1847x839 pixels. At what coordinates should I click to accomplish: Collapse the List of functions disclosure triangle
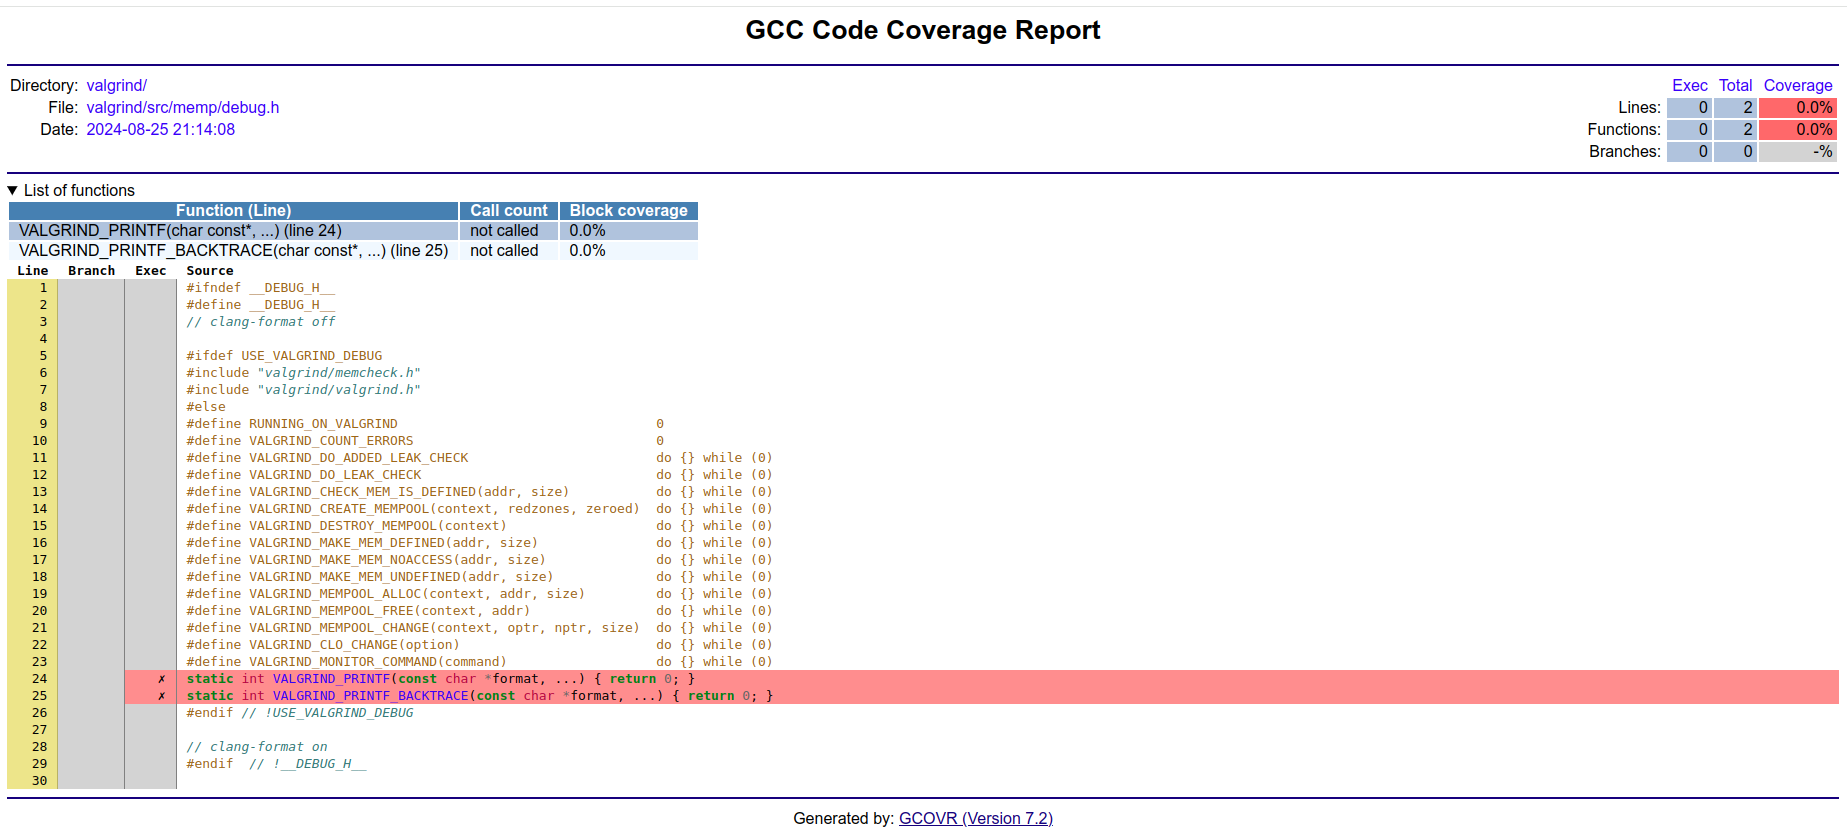[x=13, y=190]
